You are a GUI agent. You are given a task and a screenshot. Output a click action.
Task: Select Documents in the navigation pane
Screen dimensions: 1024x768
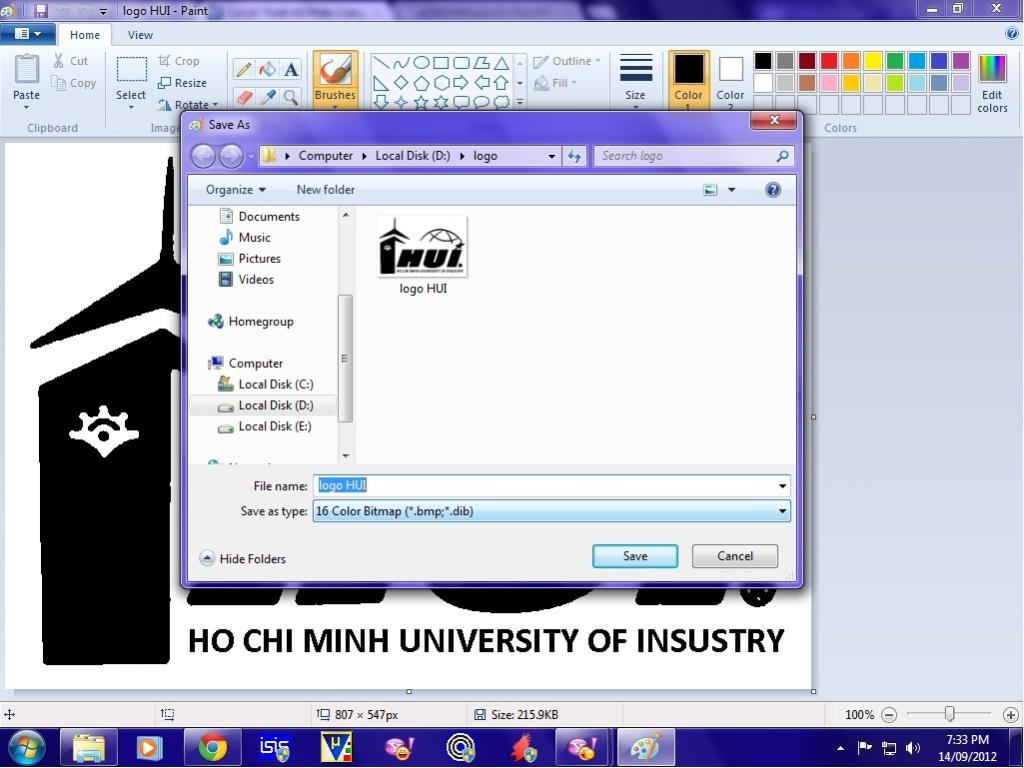(x=259, y=216)
